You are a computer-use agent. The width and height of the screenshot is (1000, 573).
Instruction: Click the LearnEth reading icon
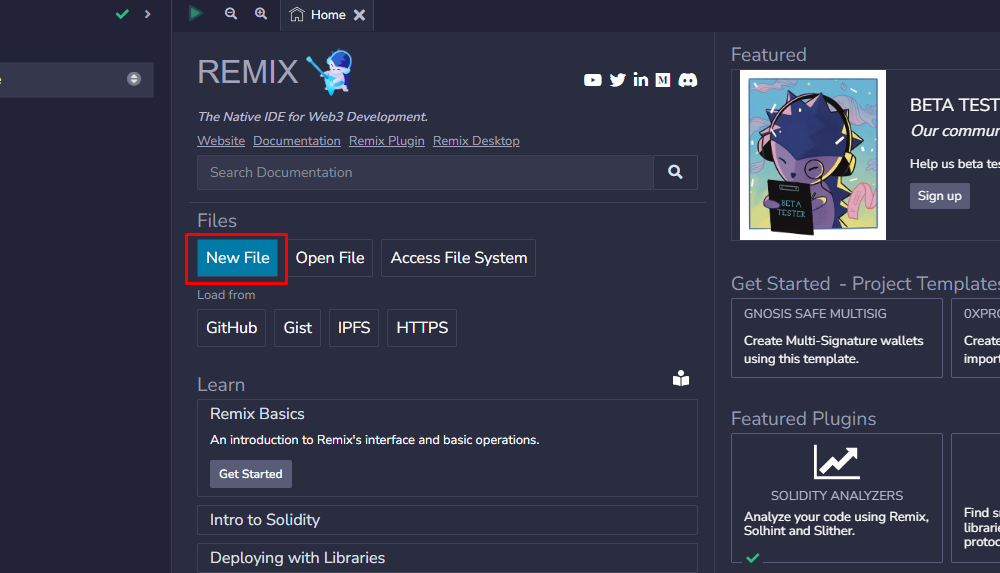coord(681,378)
